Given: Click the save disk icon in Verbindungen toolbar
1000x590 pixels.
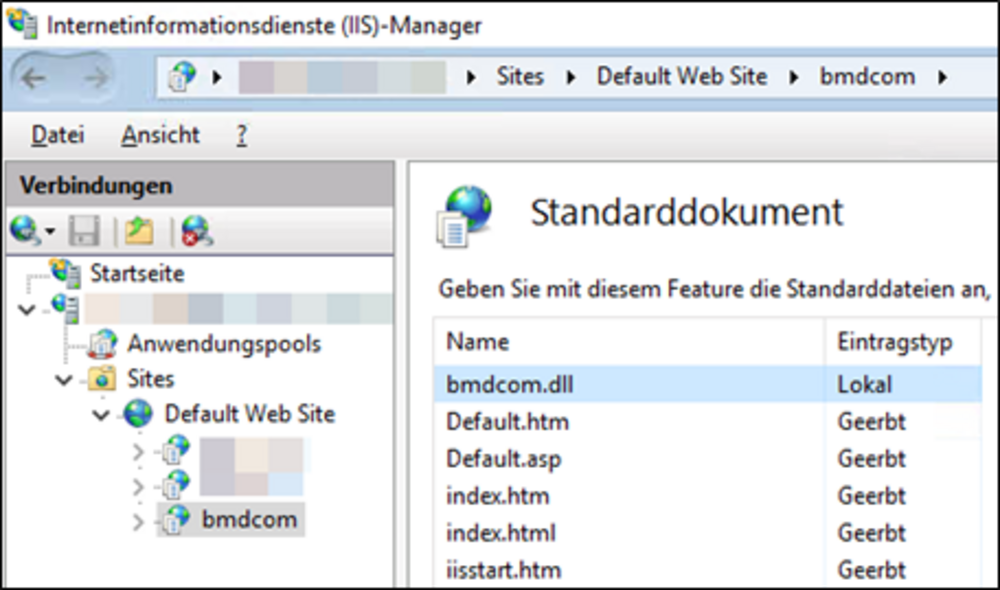Looking at the screenshot, I should [x=83, y=232].
